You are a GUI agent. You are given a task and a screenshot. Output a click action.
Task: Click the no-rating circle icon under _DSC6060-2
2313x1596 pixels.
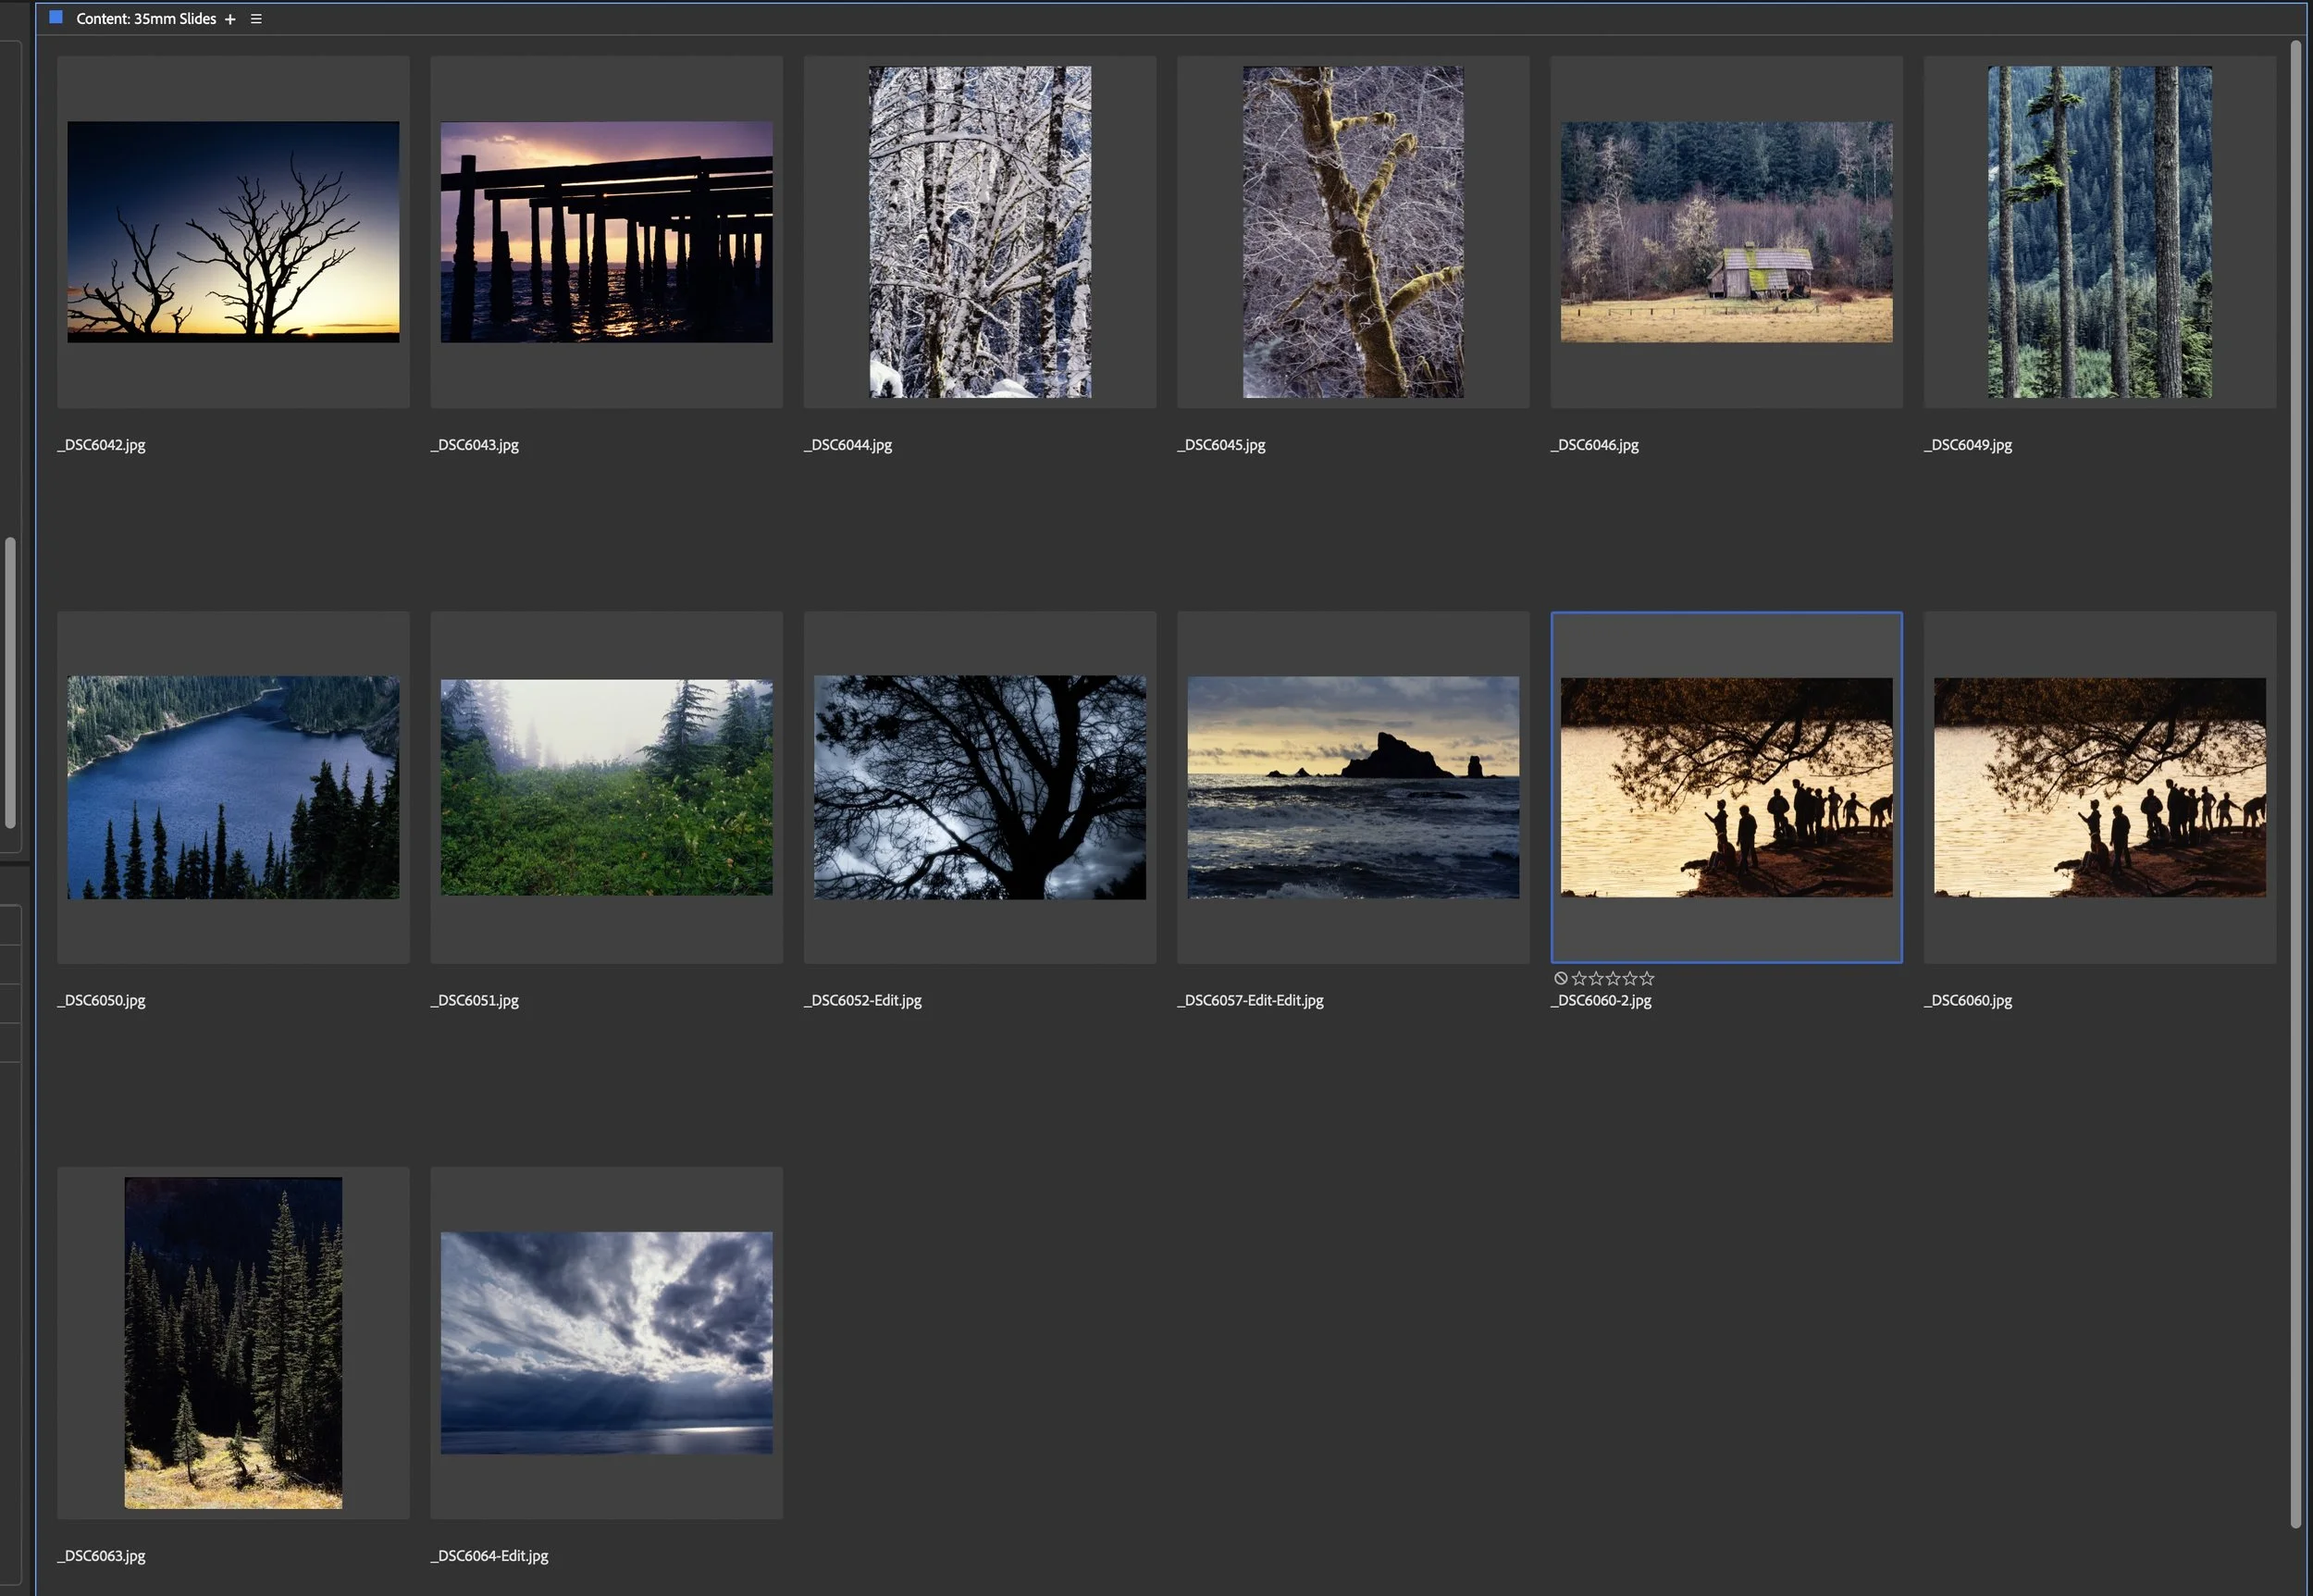click(x=1560, y=978)
